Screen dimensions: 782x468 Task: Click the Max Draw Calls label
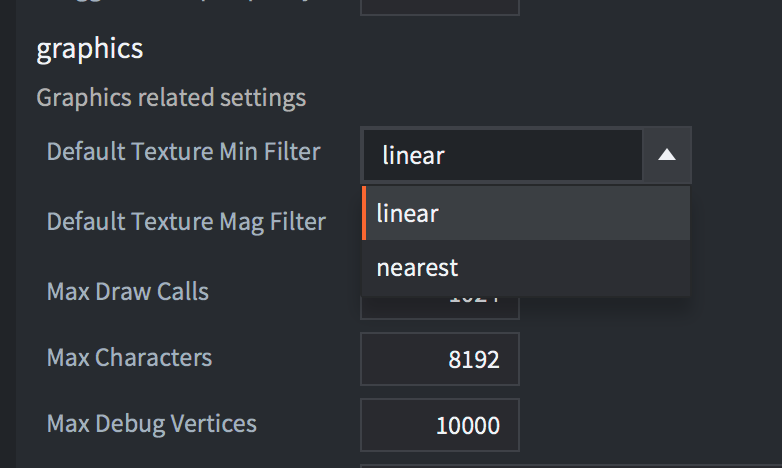(128, 291)
